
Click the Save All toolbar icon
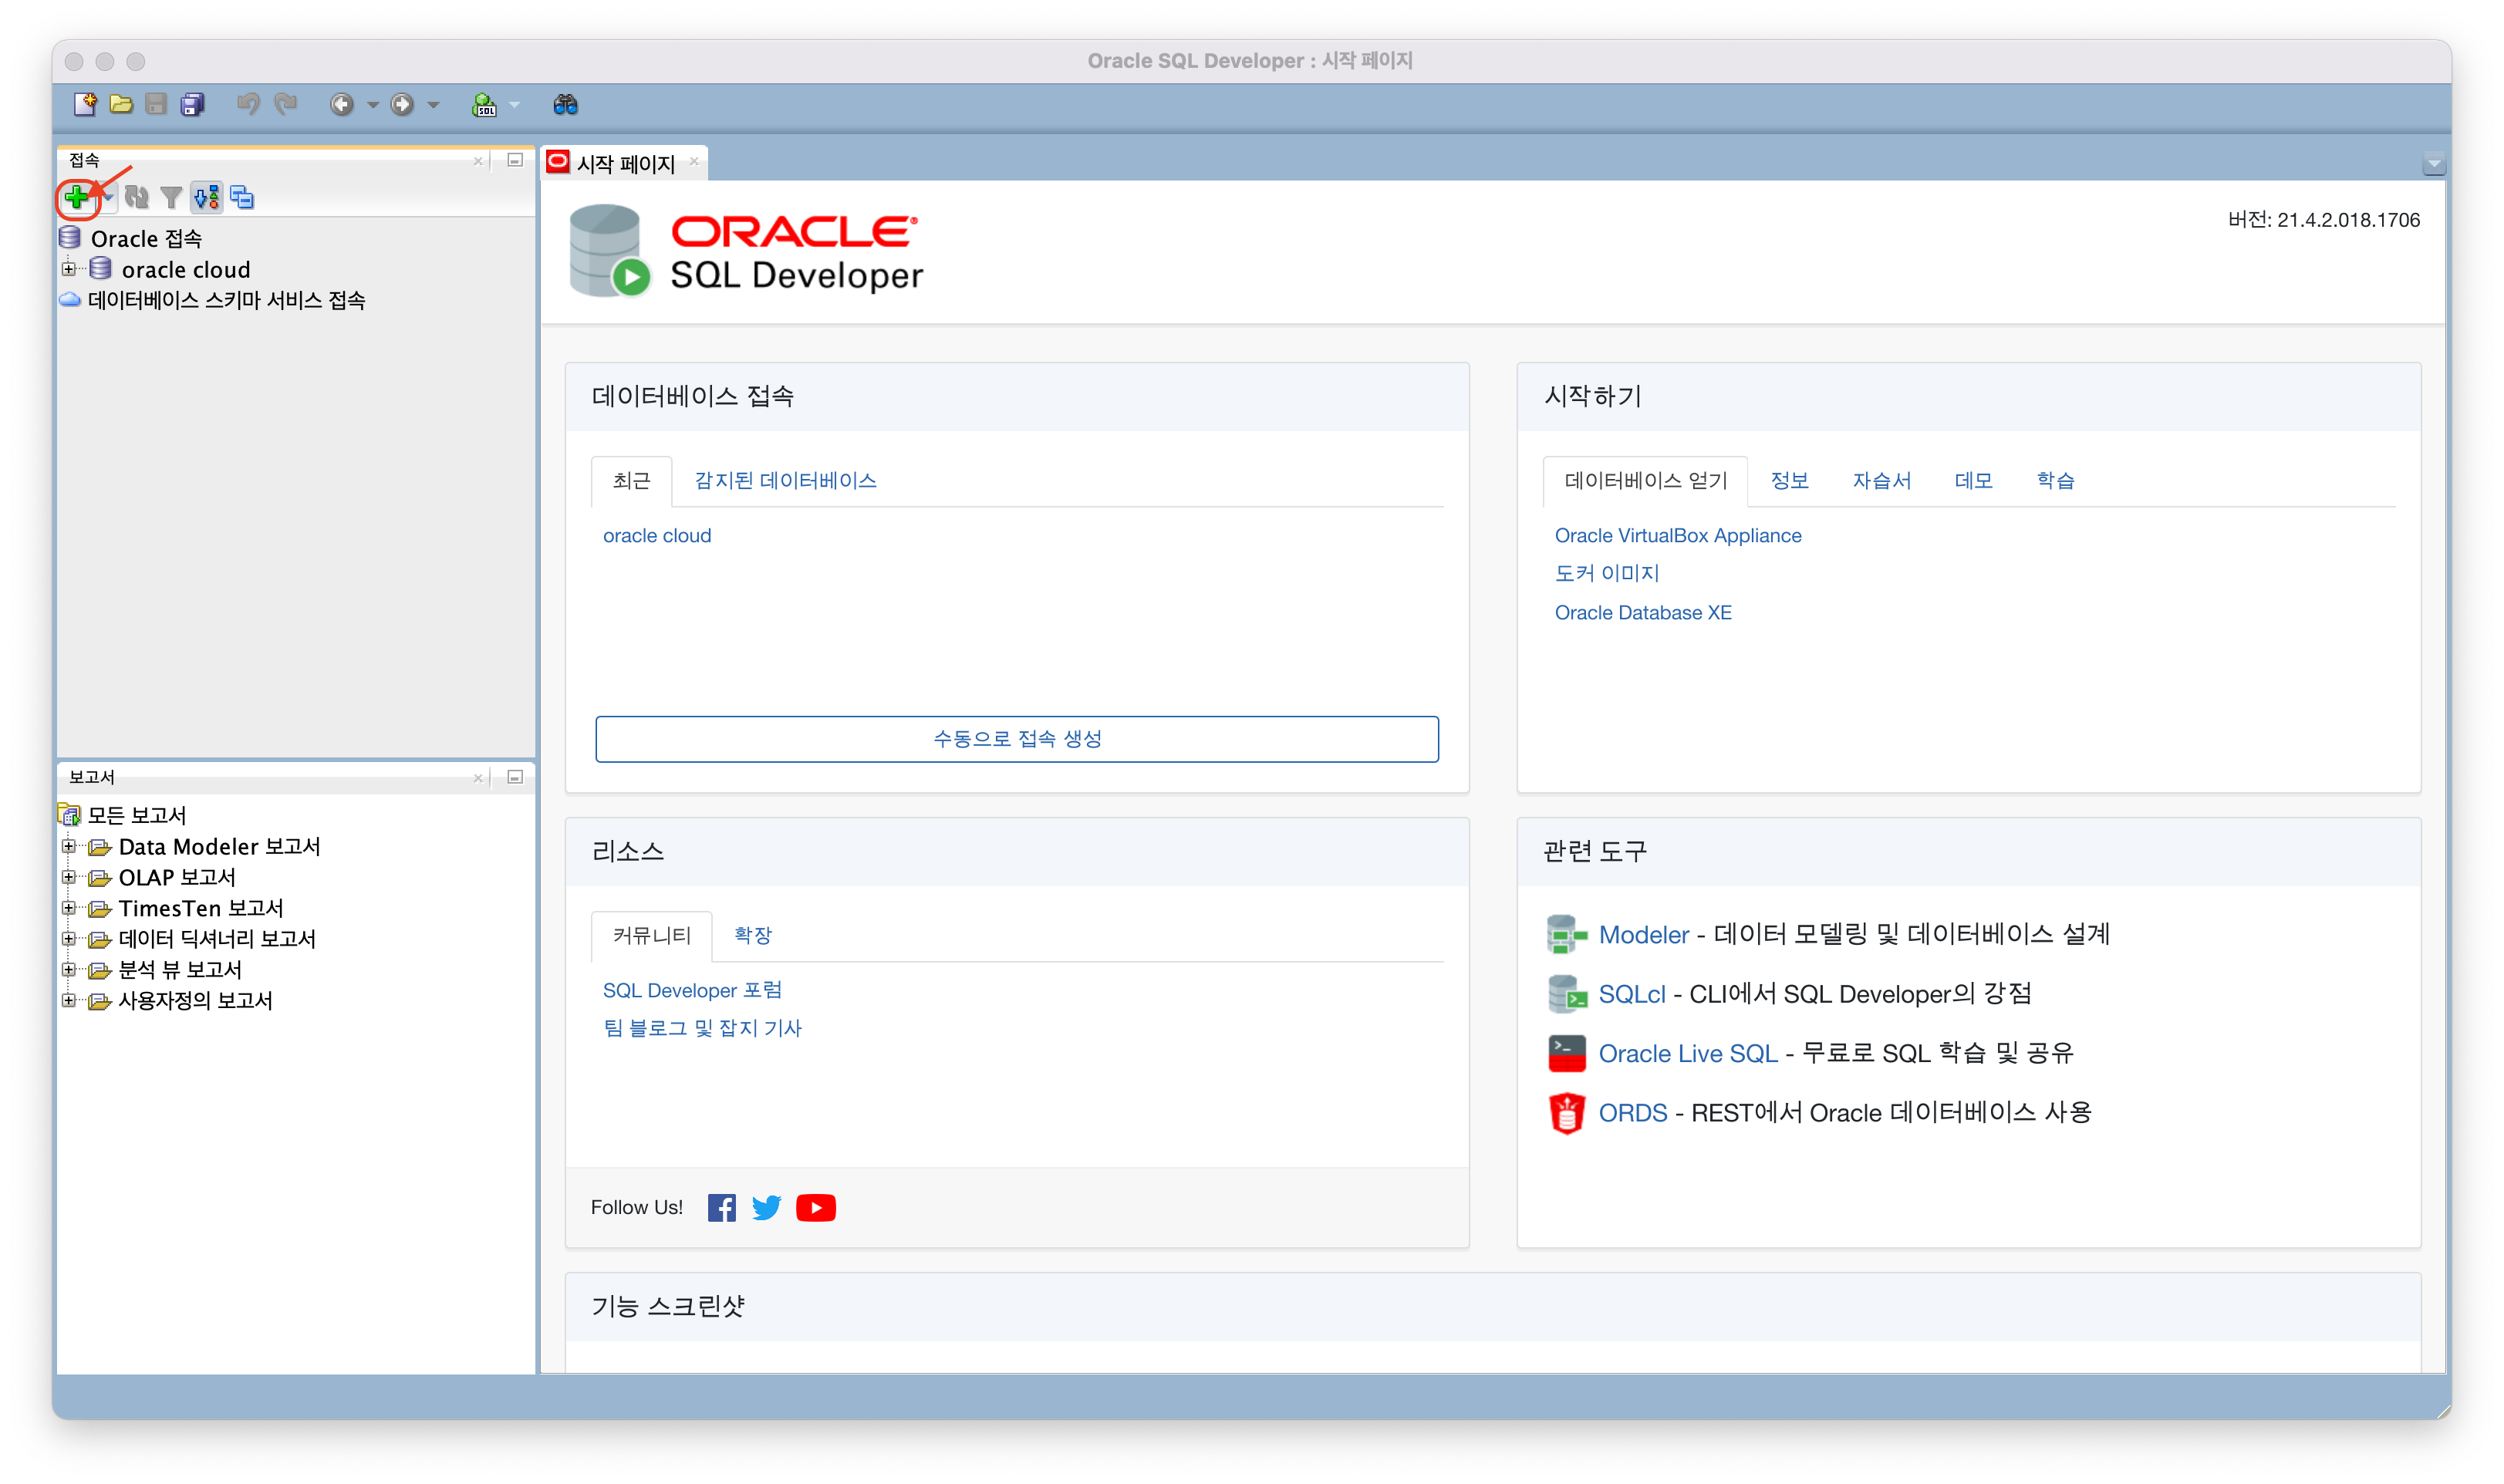192,104
